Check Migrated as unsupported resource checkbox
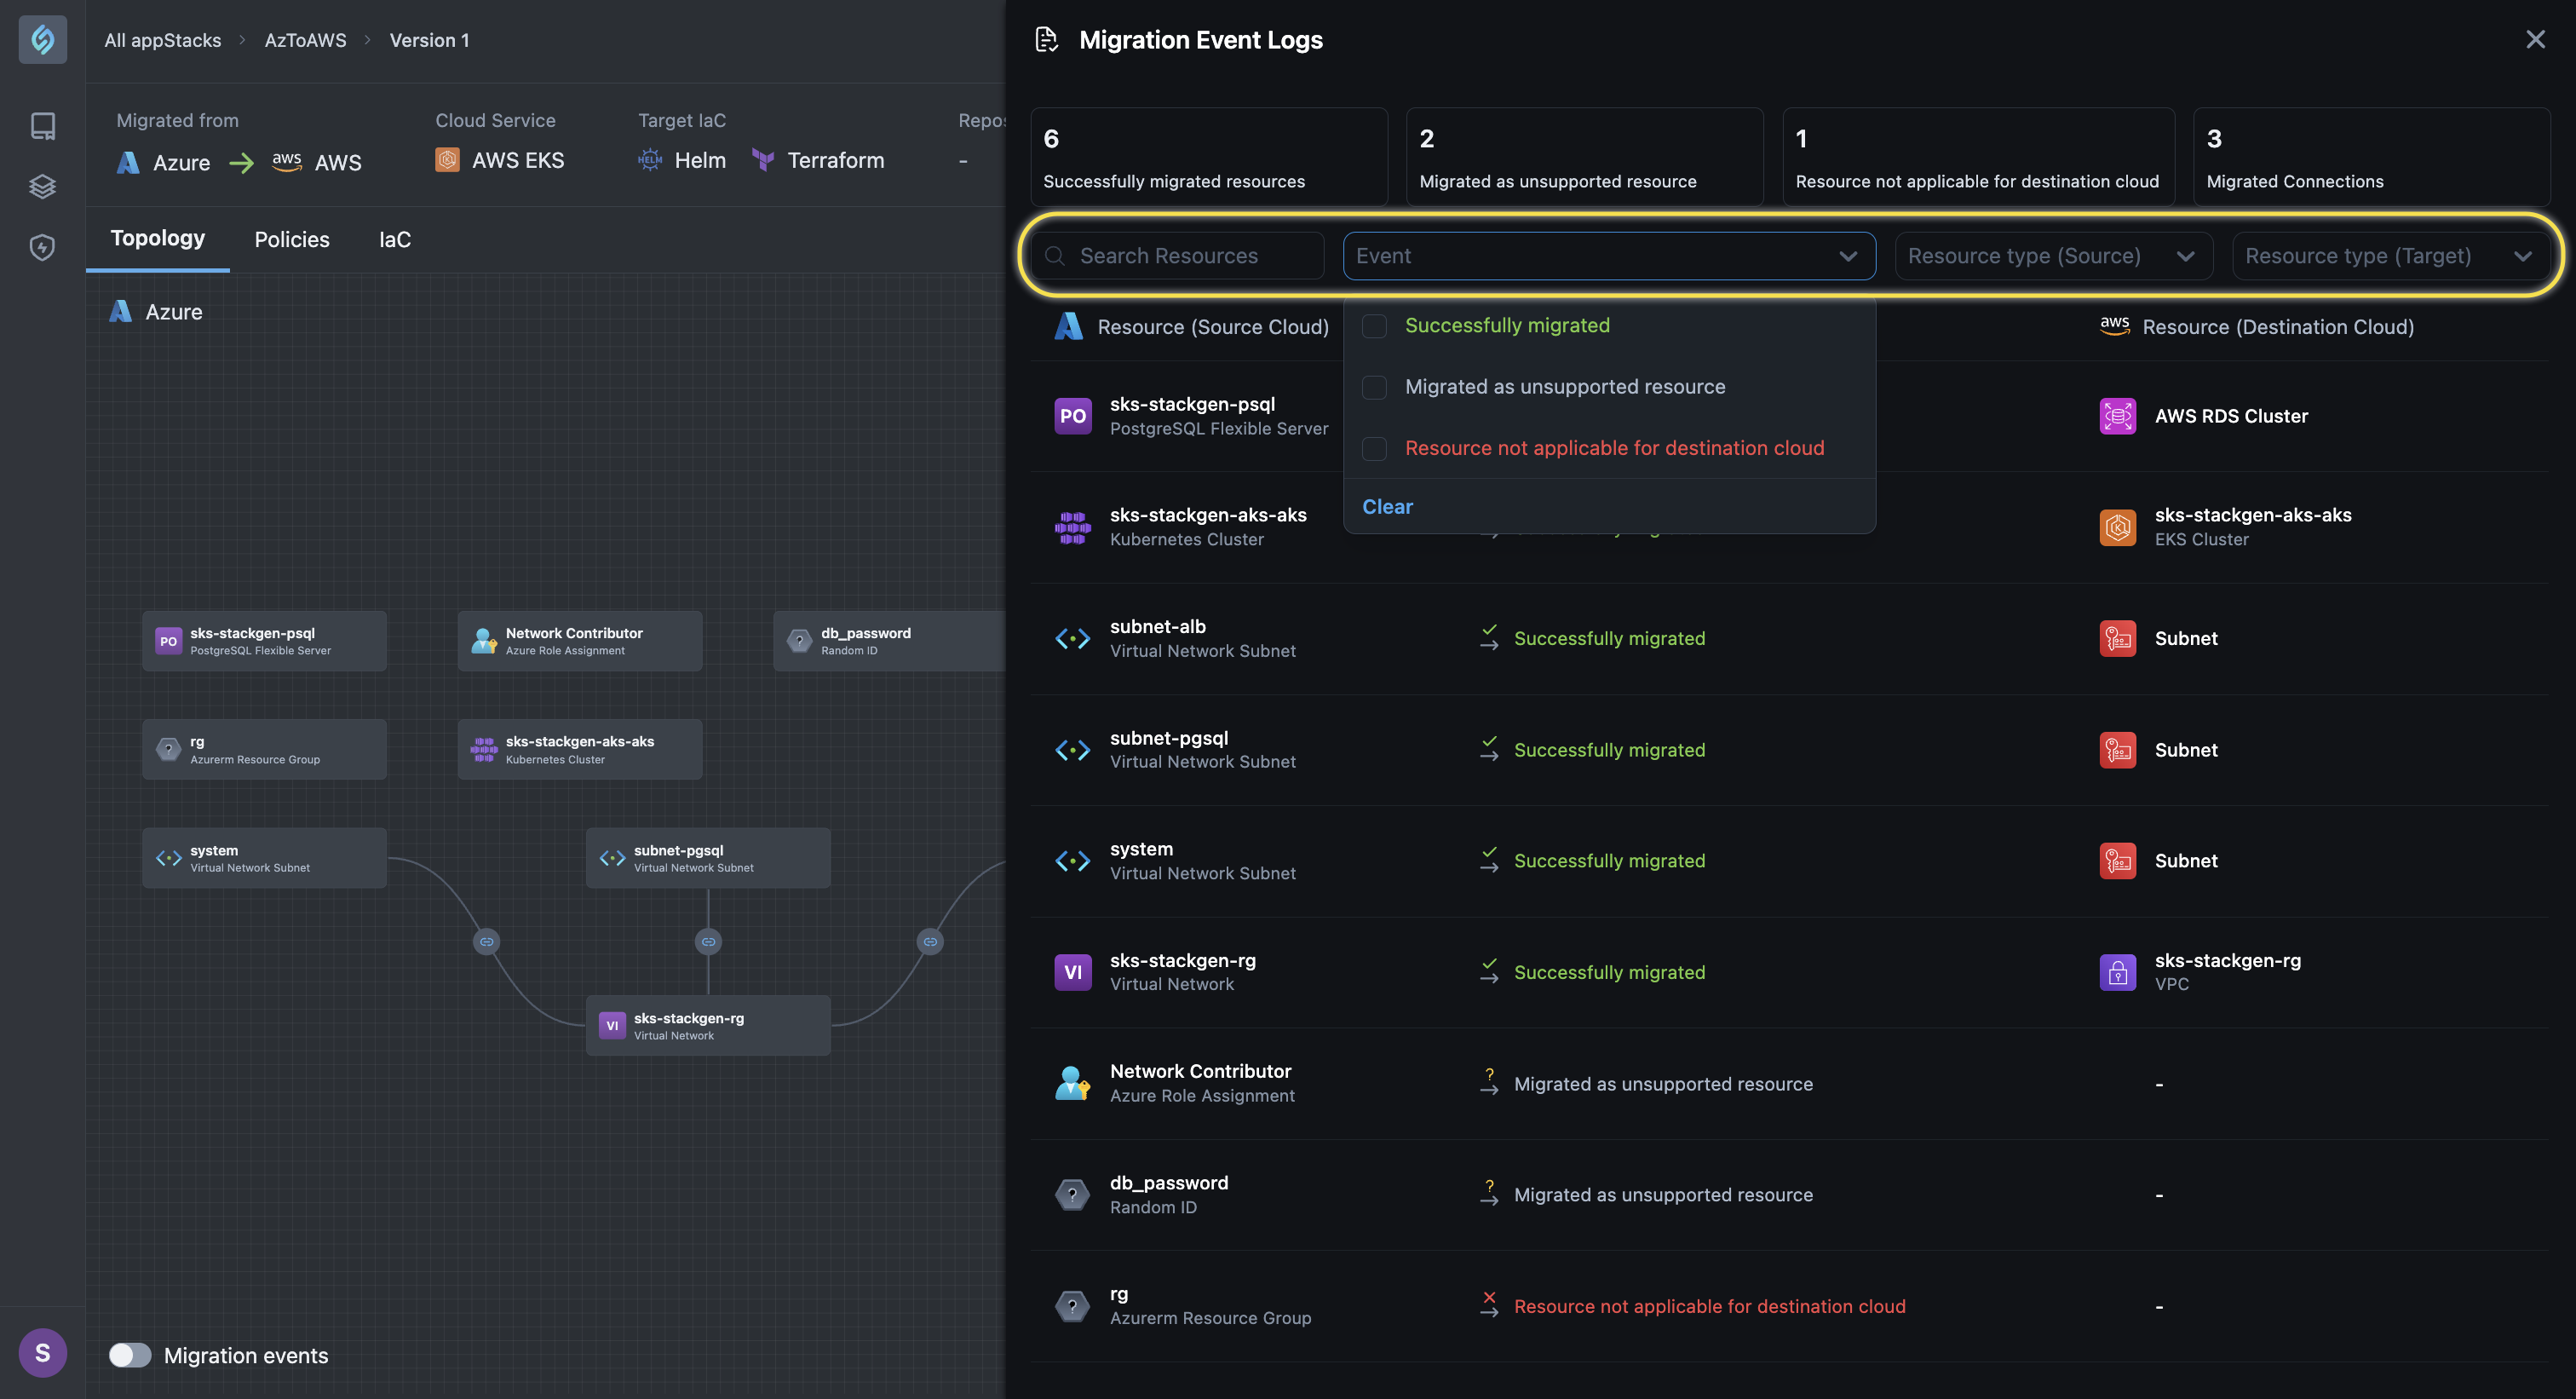This screenshot has height=1399, width=2576. coord(1374,387)
